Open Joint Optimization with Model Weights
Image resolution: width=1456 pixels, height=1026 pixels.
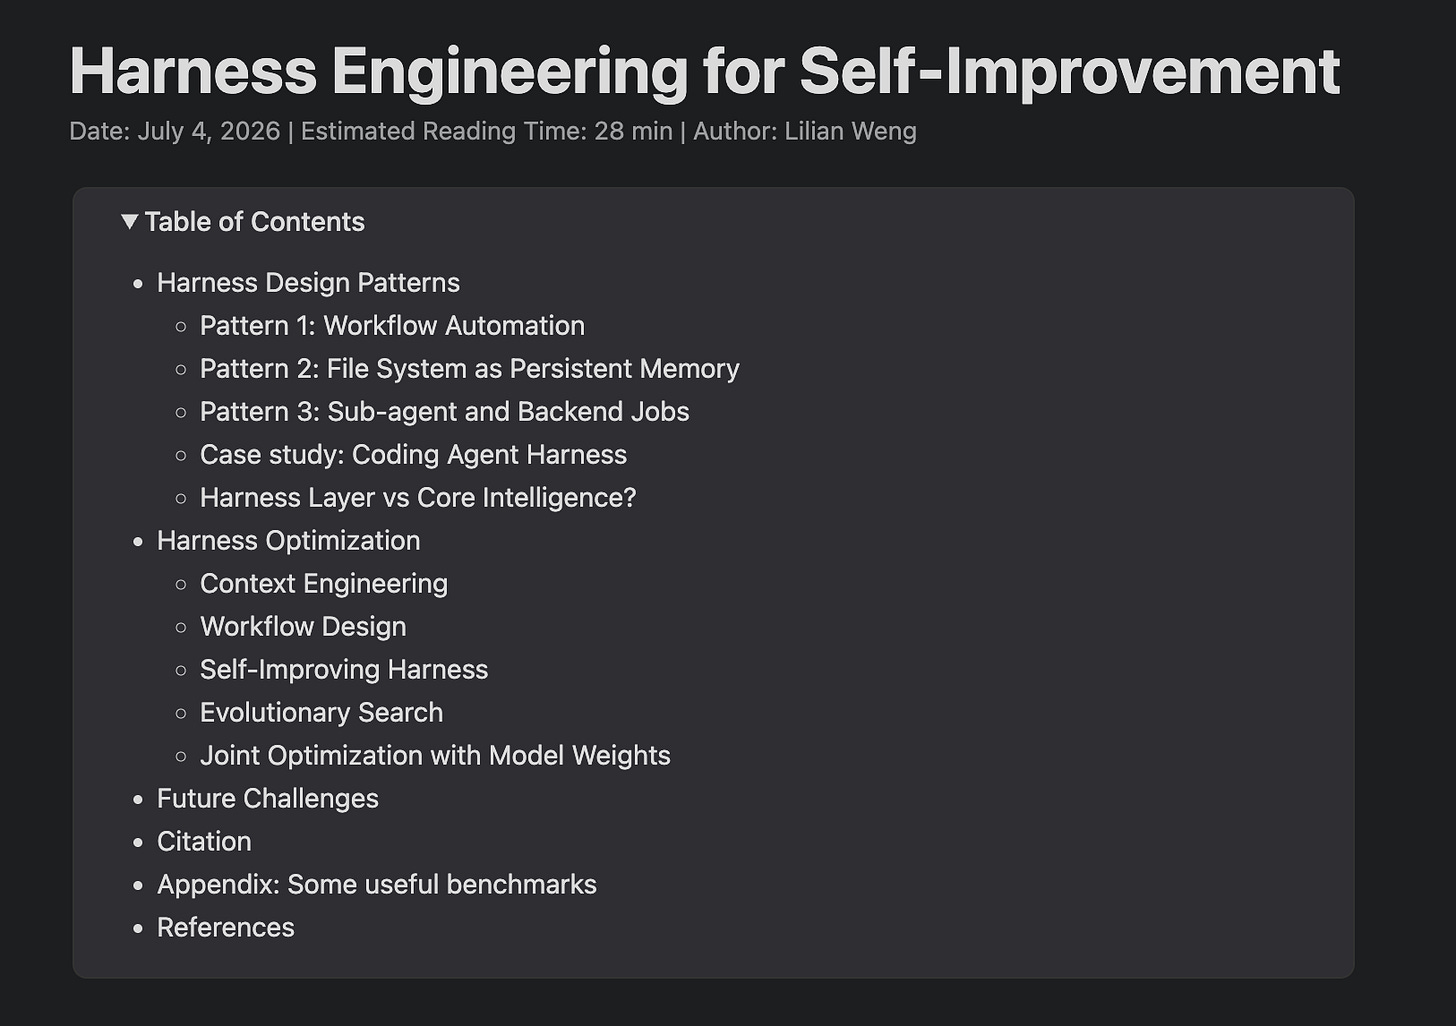(435, 756)
